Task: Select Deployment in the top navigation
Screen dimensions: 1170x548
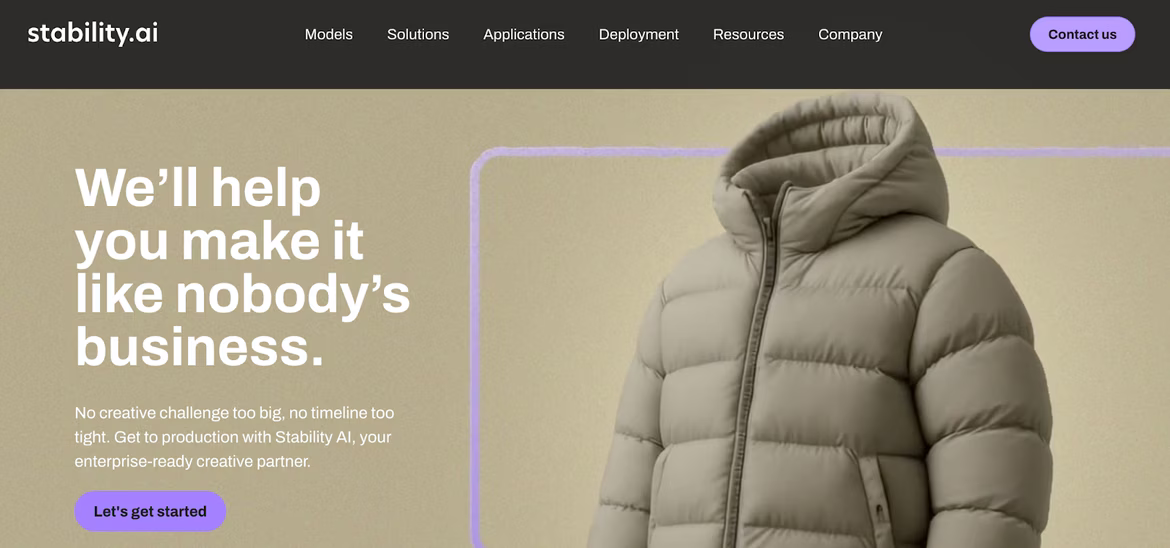Action: pos(639,34)
